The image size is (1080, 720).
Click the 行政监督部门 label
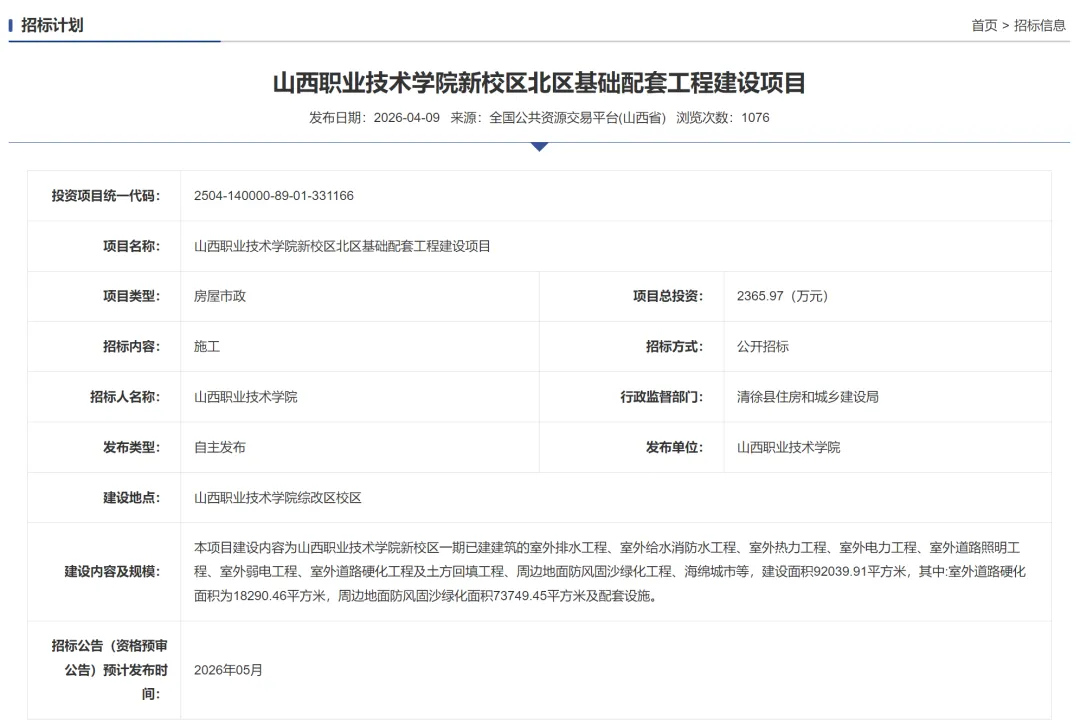[x=661, y=397]
